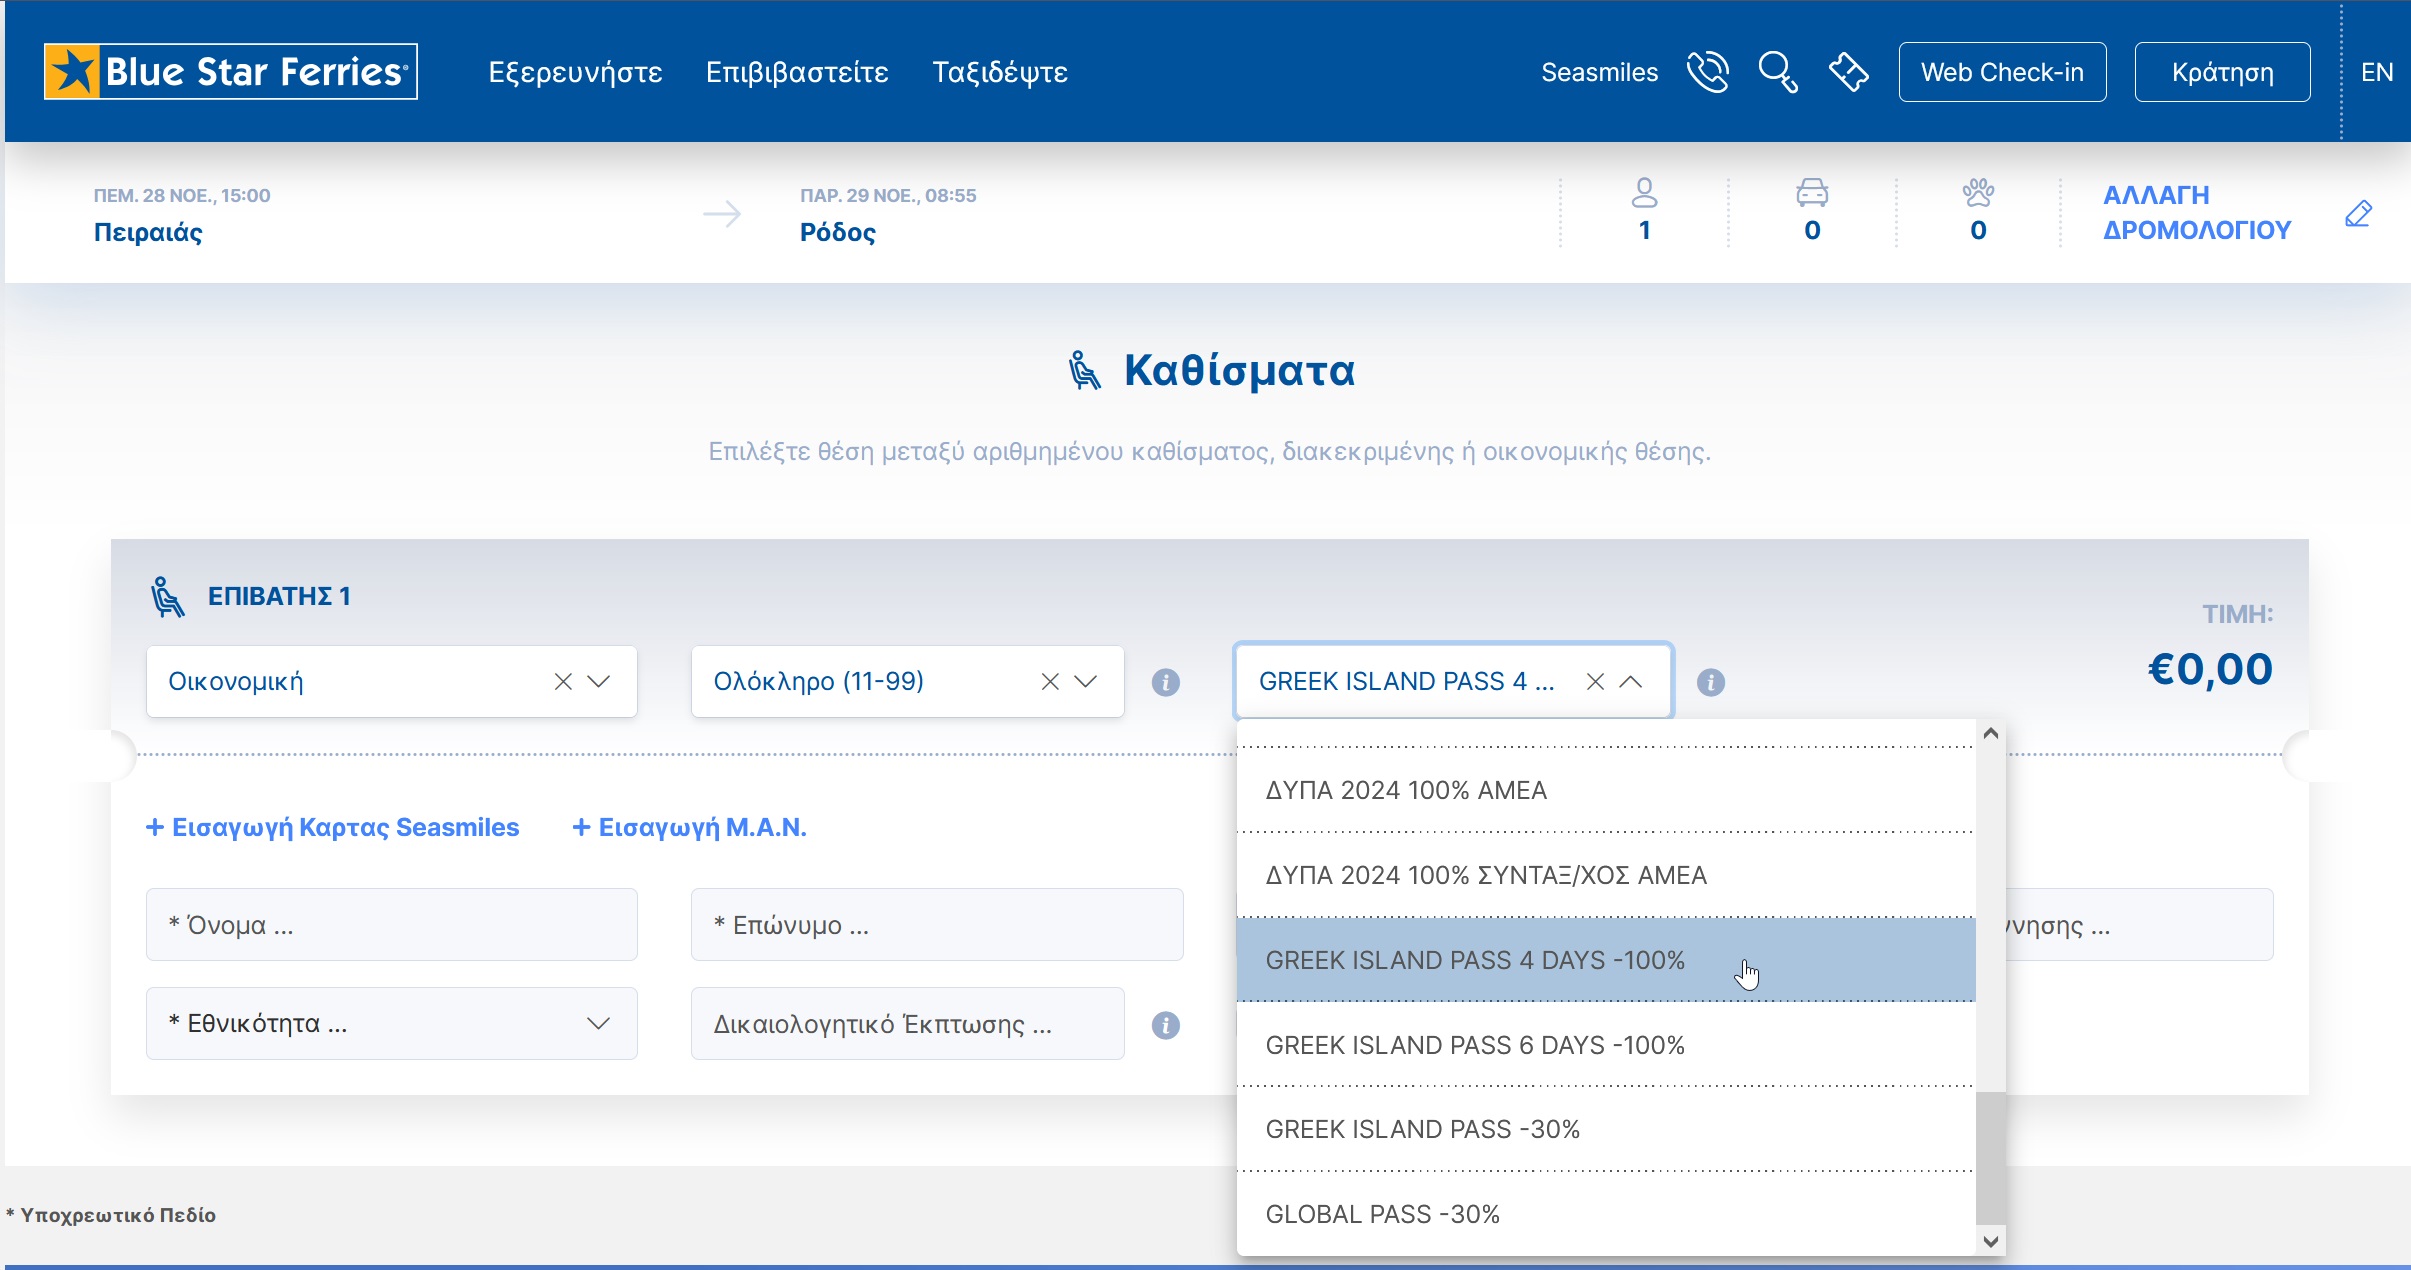Open the phone contact icon

click(1708, 72)
